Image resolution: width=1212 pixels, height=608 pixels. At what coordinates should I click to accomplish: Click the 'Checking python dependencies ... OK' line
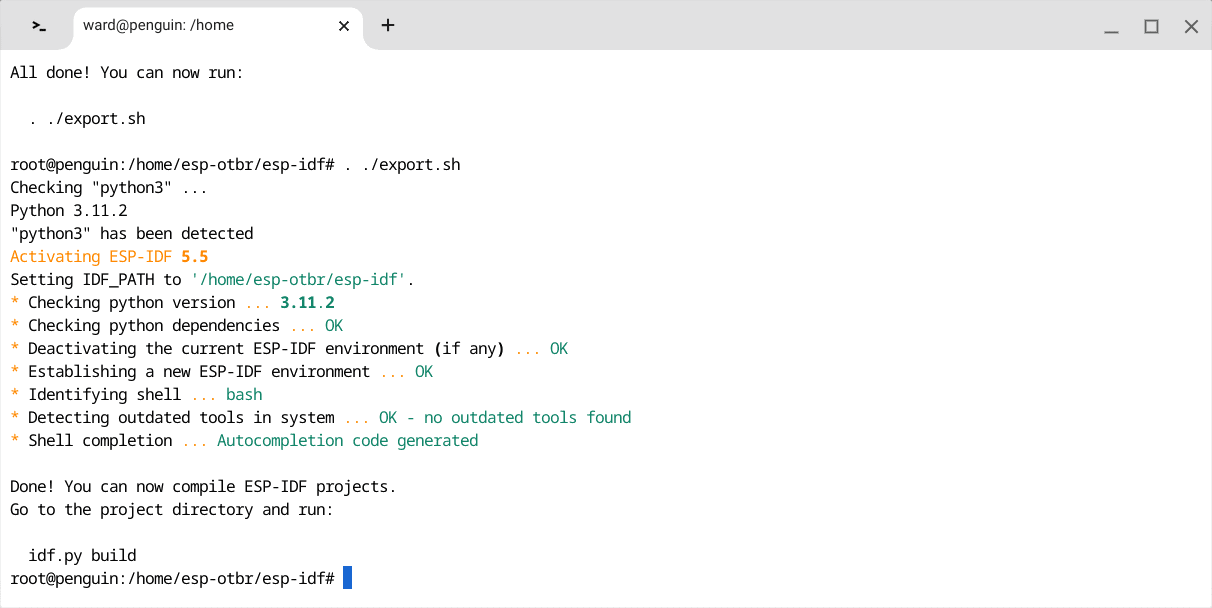[x=177, y=326]
